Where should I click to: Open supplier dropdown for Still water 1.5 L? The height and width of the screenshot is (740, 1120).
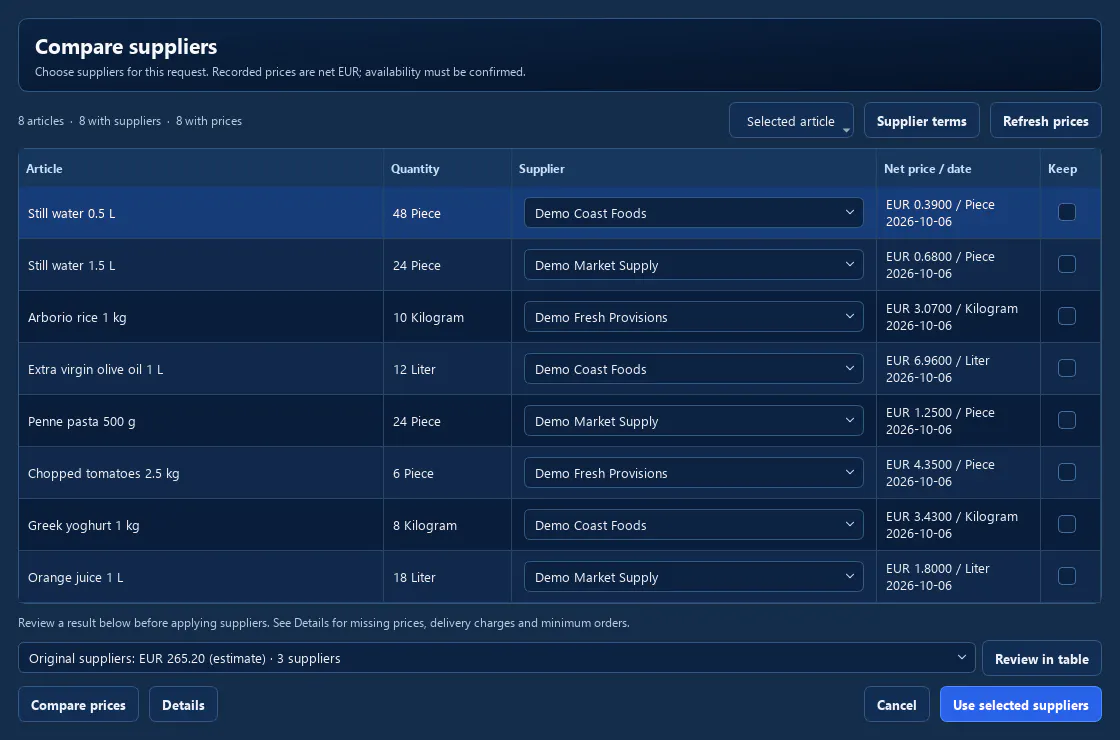click(x=694, y=265)
